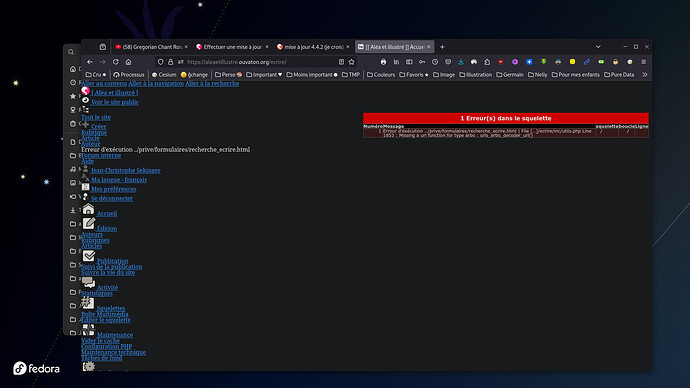Open the Important bookmarks folder
This screenshot has width=690, height=388.
[264, 75]
